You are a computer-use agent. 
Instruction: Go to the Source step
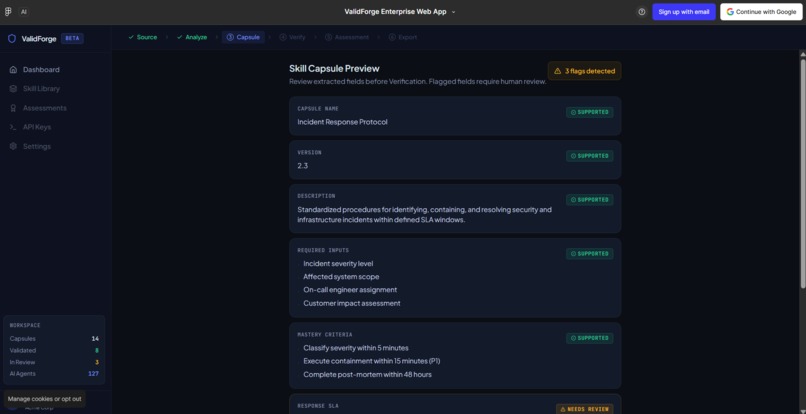(x=142, y=37)
